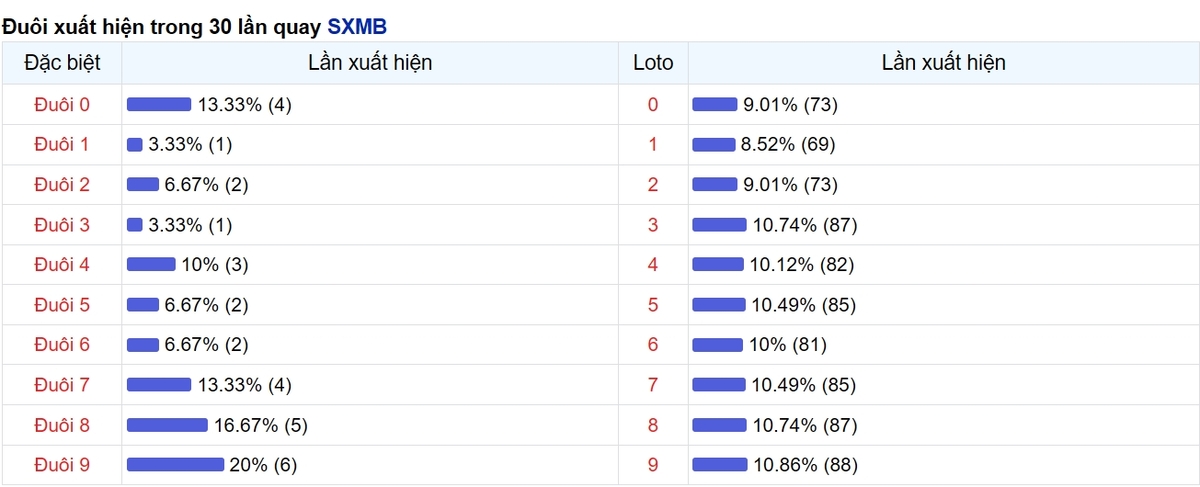Click the 16.67% bar in the Đuôi 8 row
1200x487 pixels.
(167, 425)
